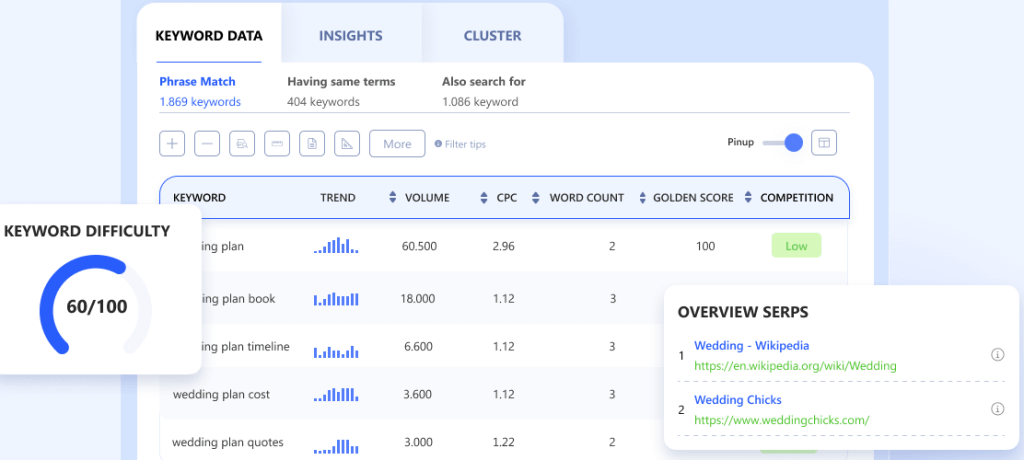Click the 3.600 volume value
Image resolution: width=1024 pixels, height=460 pixels.
(418, 395)
